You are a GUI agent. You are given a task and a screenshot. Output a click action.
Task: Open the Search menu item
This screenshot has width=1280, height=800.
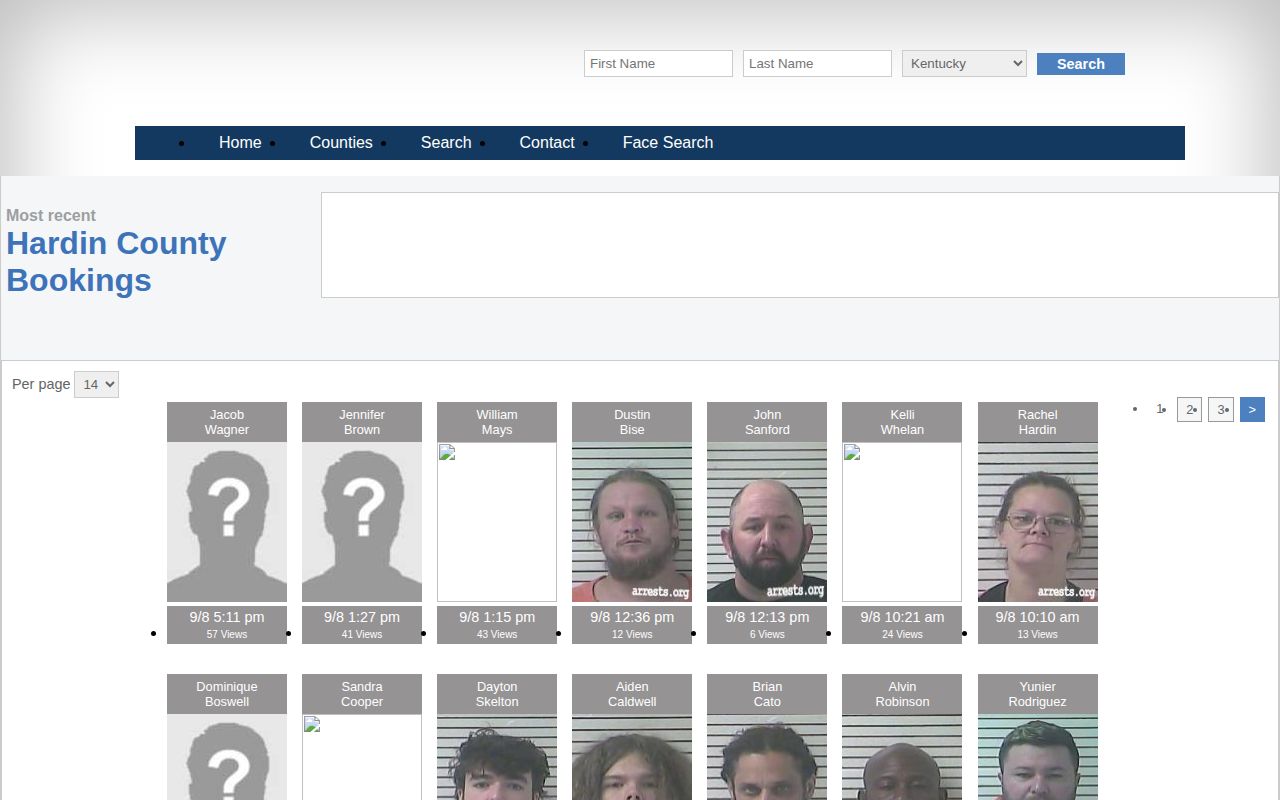(446, 142)
